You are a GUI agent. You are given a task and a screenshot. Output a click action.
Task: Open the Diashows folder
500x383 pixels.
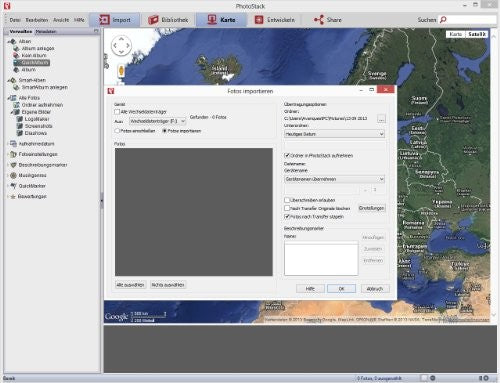coord(35,133)
